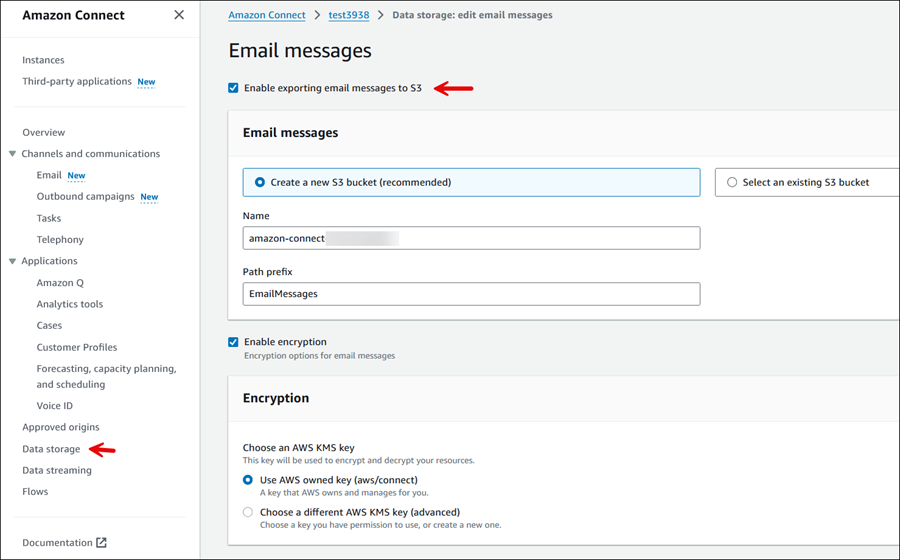Select Use AWS owned key radio button
The image size is (900, 560).
(x=249, y=480)
